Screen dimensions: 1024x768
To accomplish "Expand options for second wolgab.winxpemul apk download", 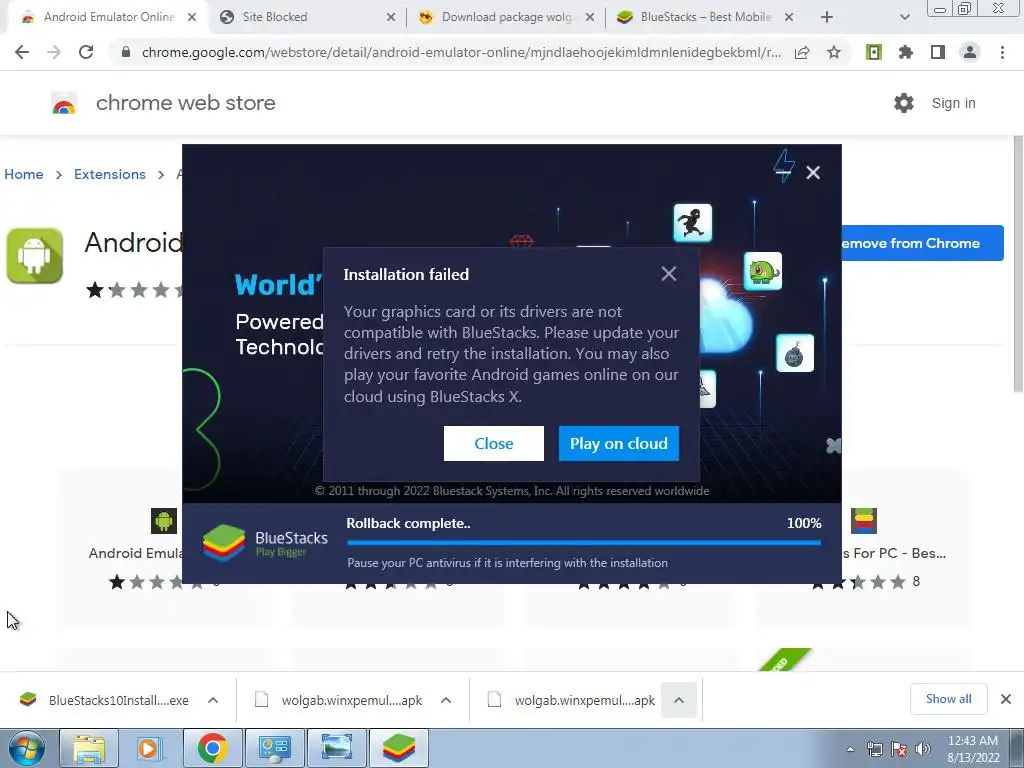I will click(x=679, y=700).
